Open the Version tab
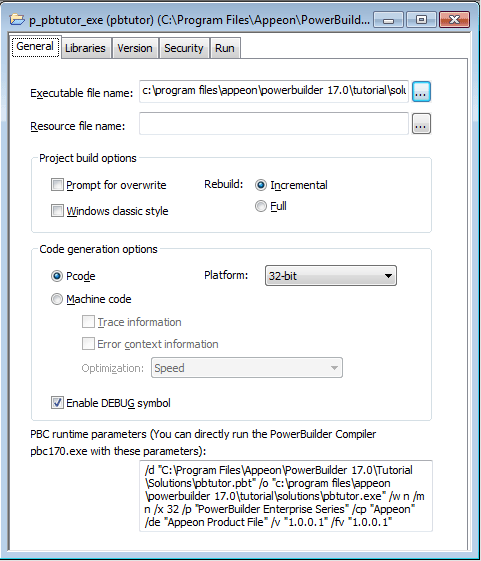This screenshot has width=481, height=561. point(135,48)
